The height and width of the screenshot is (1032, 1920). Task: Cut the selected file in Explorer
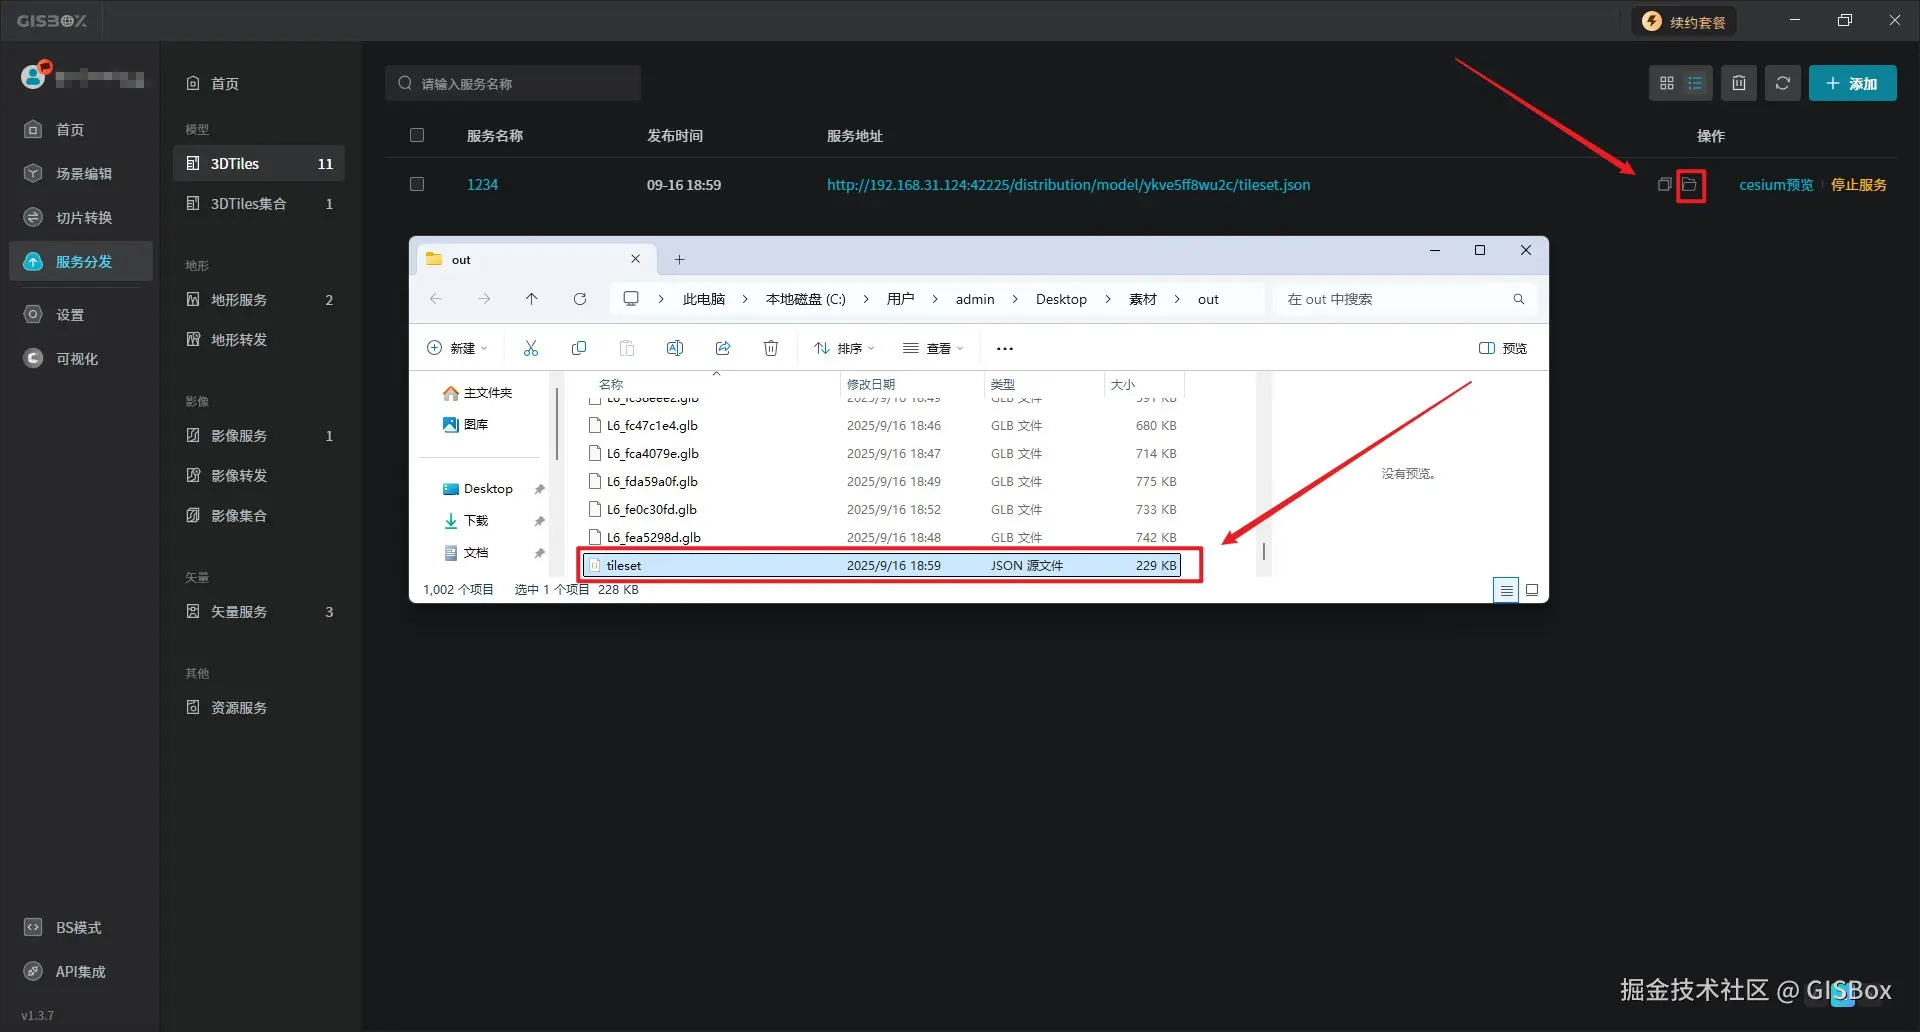tap(531, 348)
